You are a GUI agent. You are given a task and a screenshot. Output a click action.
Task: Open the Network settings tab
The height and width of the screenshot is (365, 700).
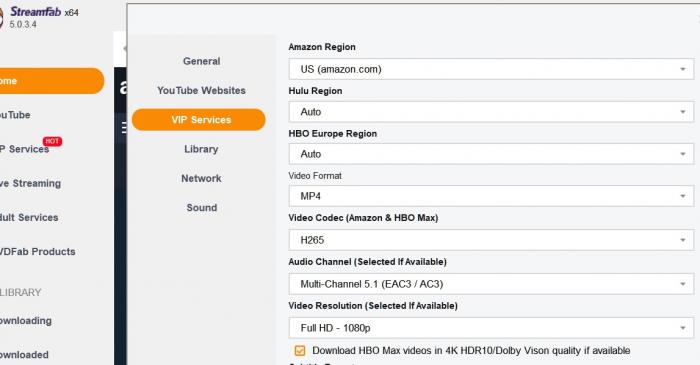(201, 178)
